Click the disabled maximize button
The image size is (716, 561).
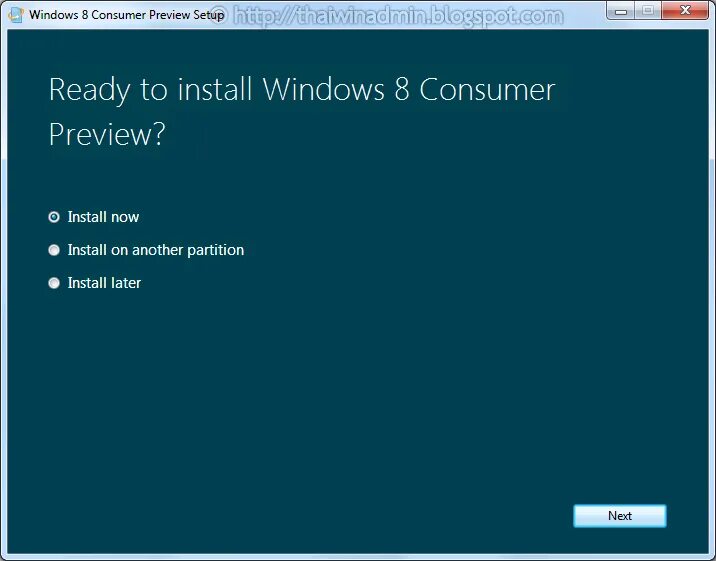pos(648,10)
